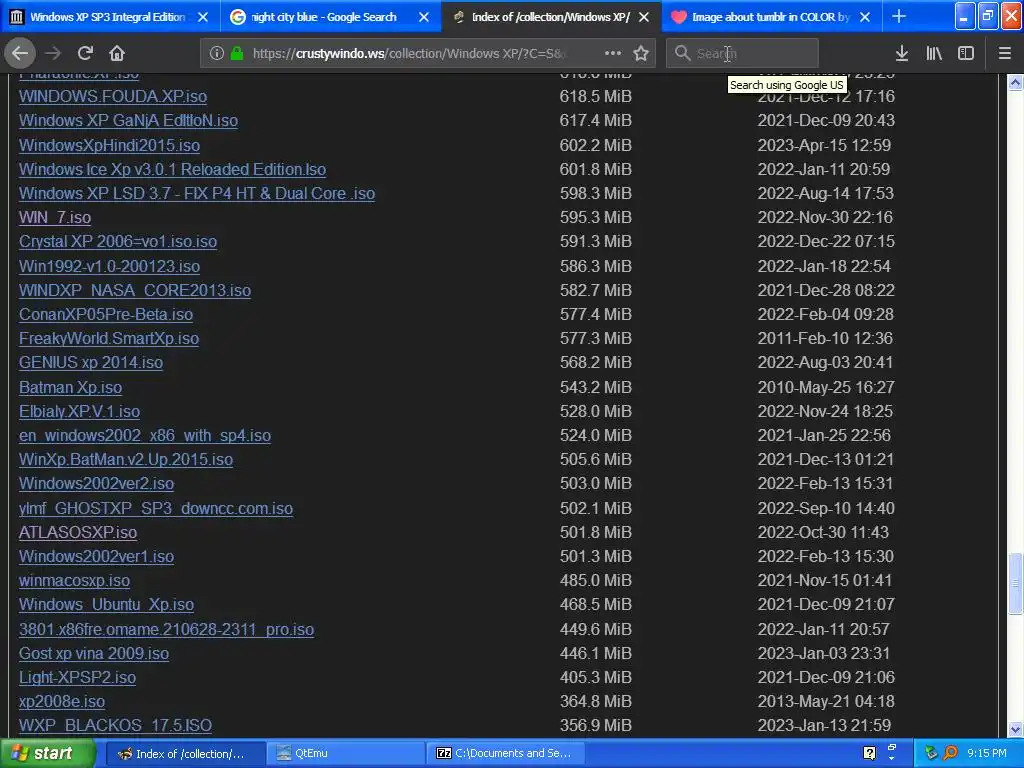Viewport: 1024px width, 768px height.
Task: Click the forward navigation arrow
Action: click(x=53, y=54)
